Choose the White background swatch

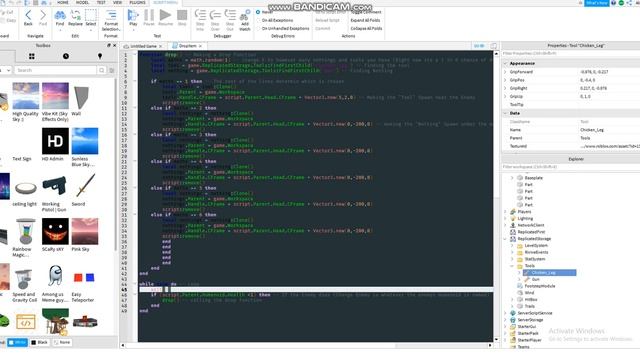click(18, 342)
